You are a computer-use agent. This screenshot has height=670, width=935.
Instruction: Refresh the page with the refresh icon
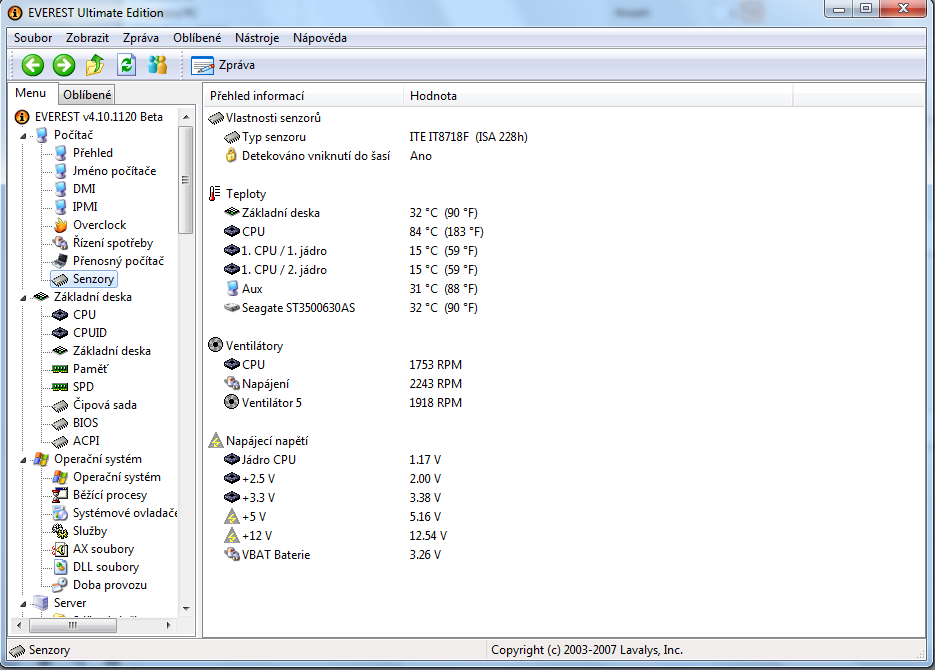[126, 65]
